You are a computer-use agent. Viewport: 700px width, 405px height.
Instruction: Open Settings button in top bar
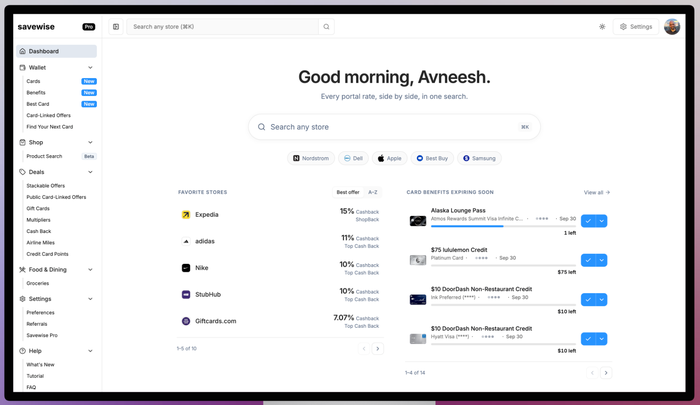(x=636, y=27)
